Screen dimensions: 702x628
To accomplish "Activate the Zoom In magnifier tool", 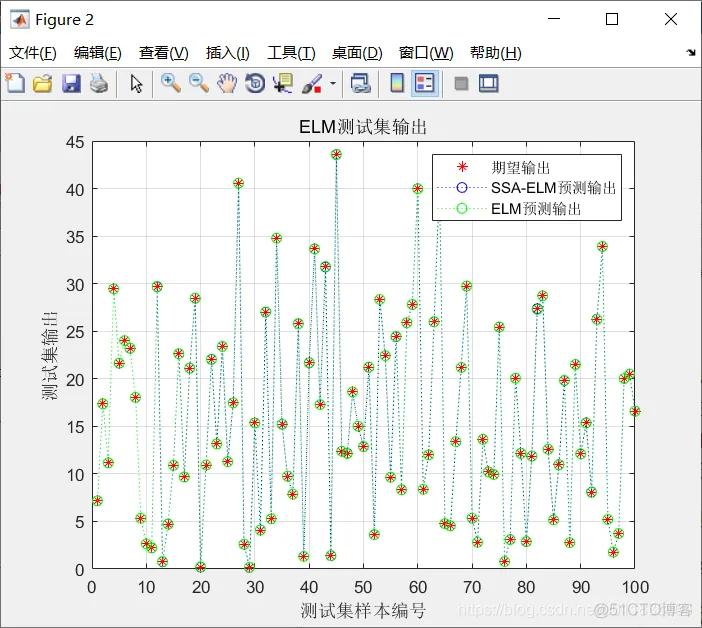I will (171, 83).
